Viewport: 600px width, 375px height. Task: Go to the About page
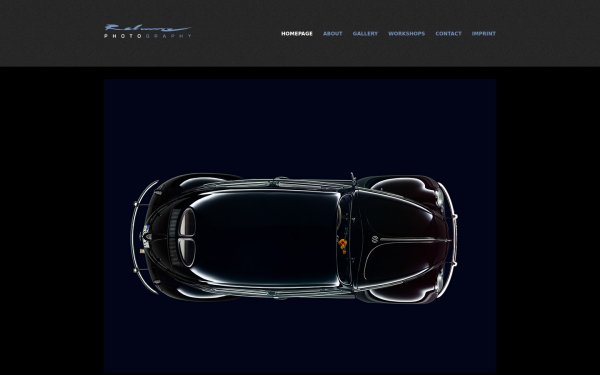[x=333, y=34]
